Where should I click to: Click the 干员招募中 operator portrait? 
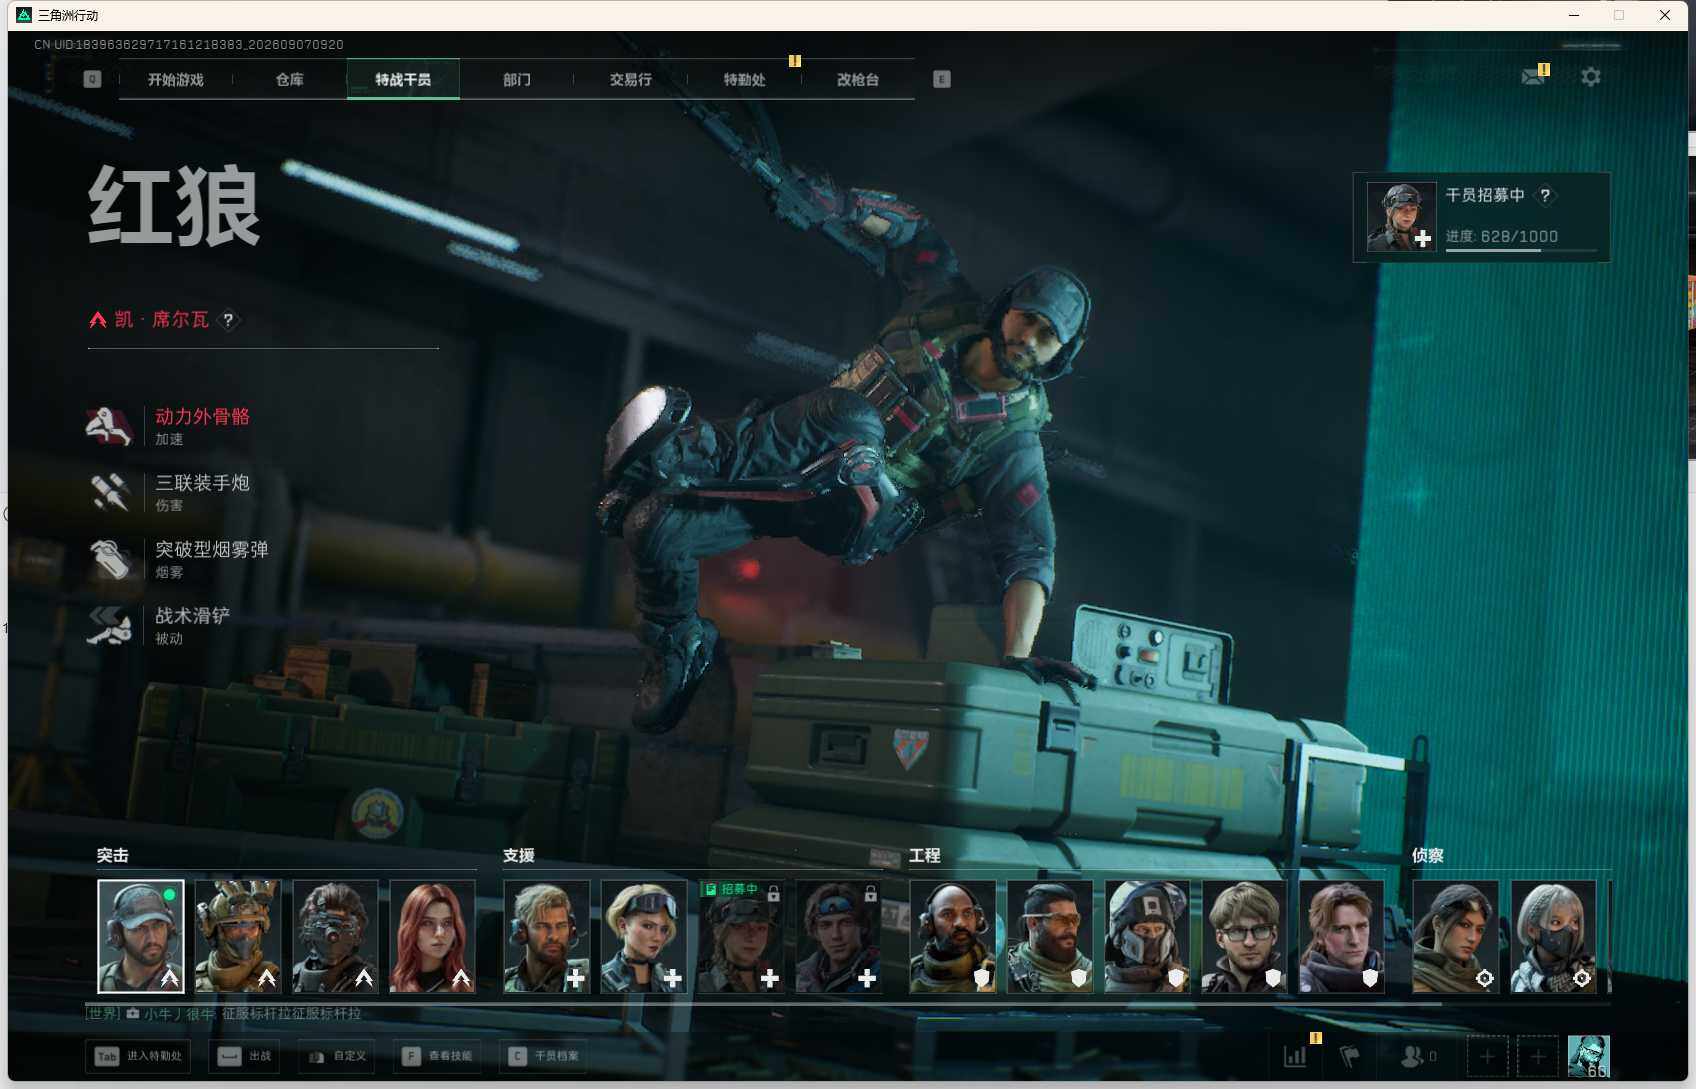[1401, 217]
